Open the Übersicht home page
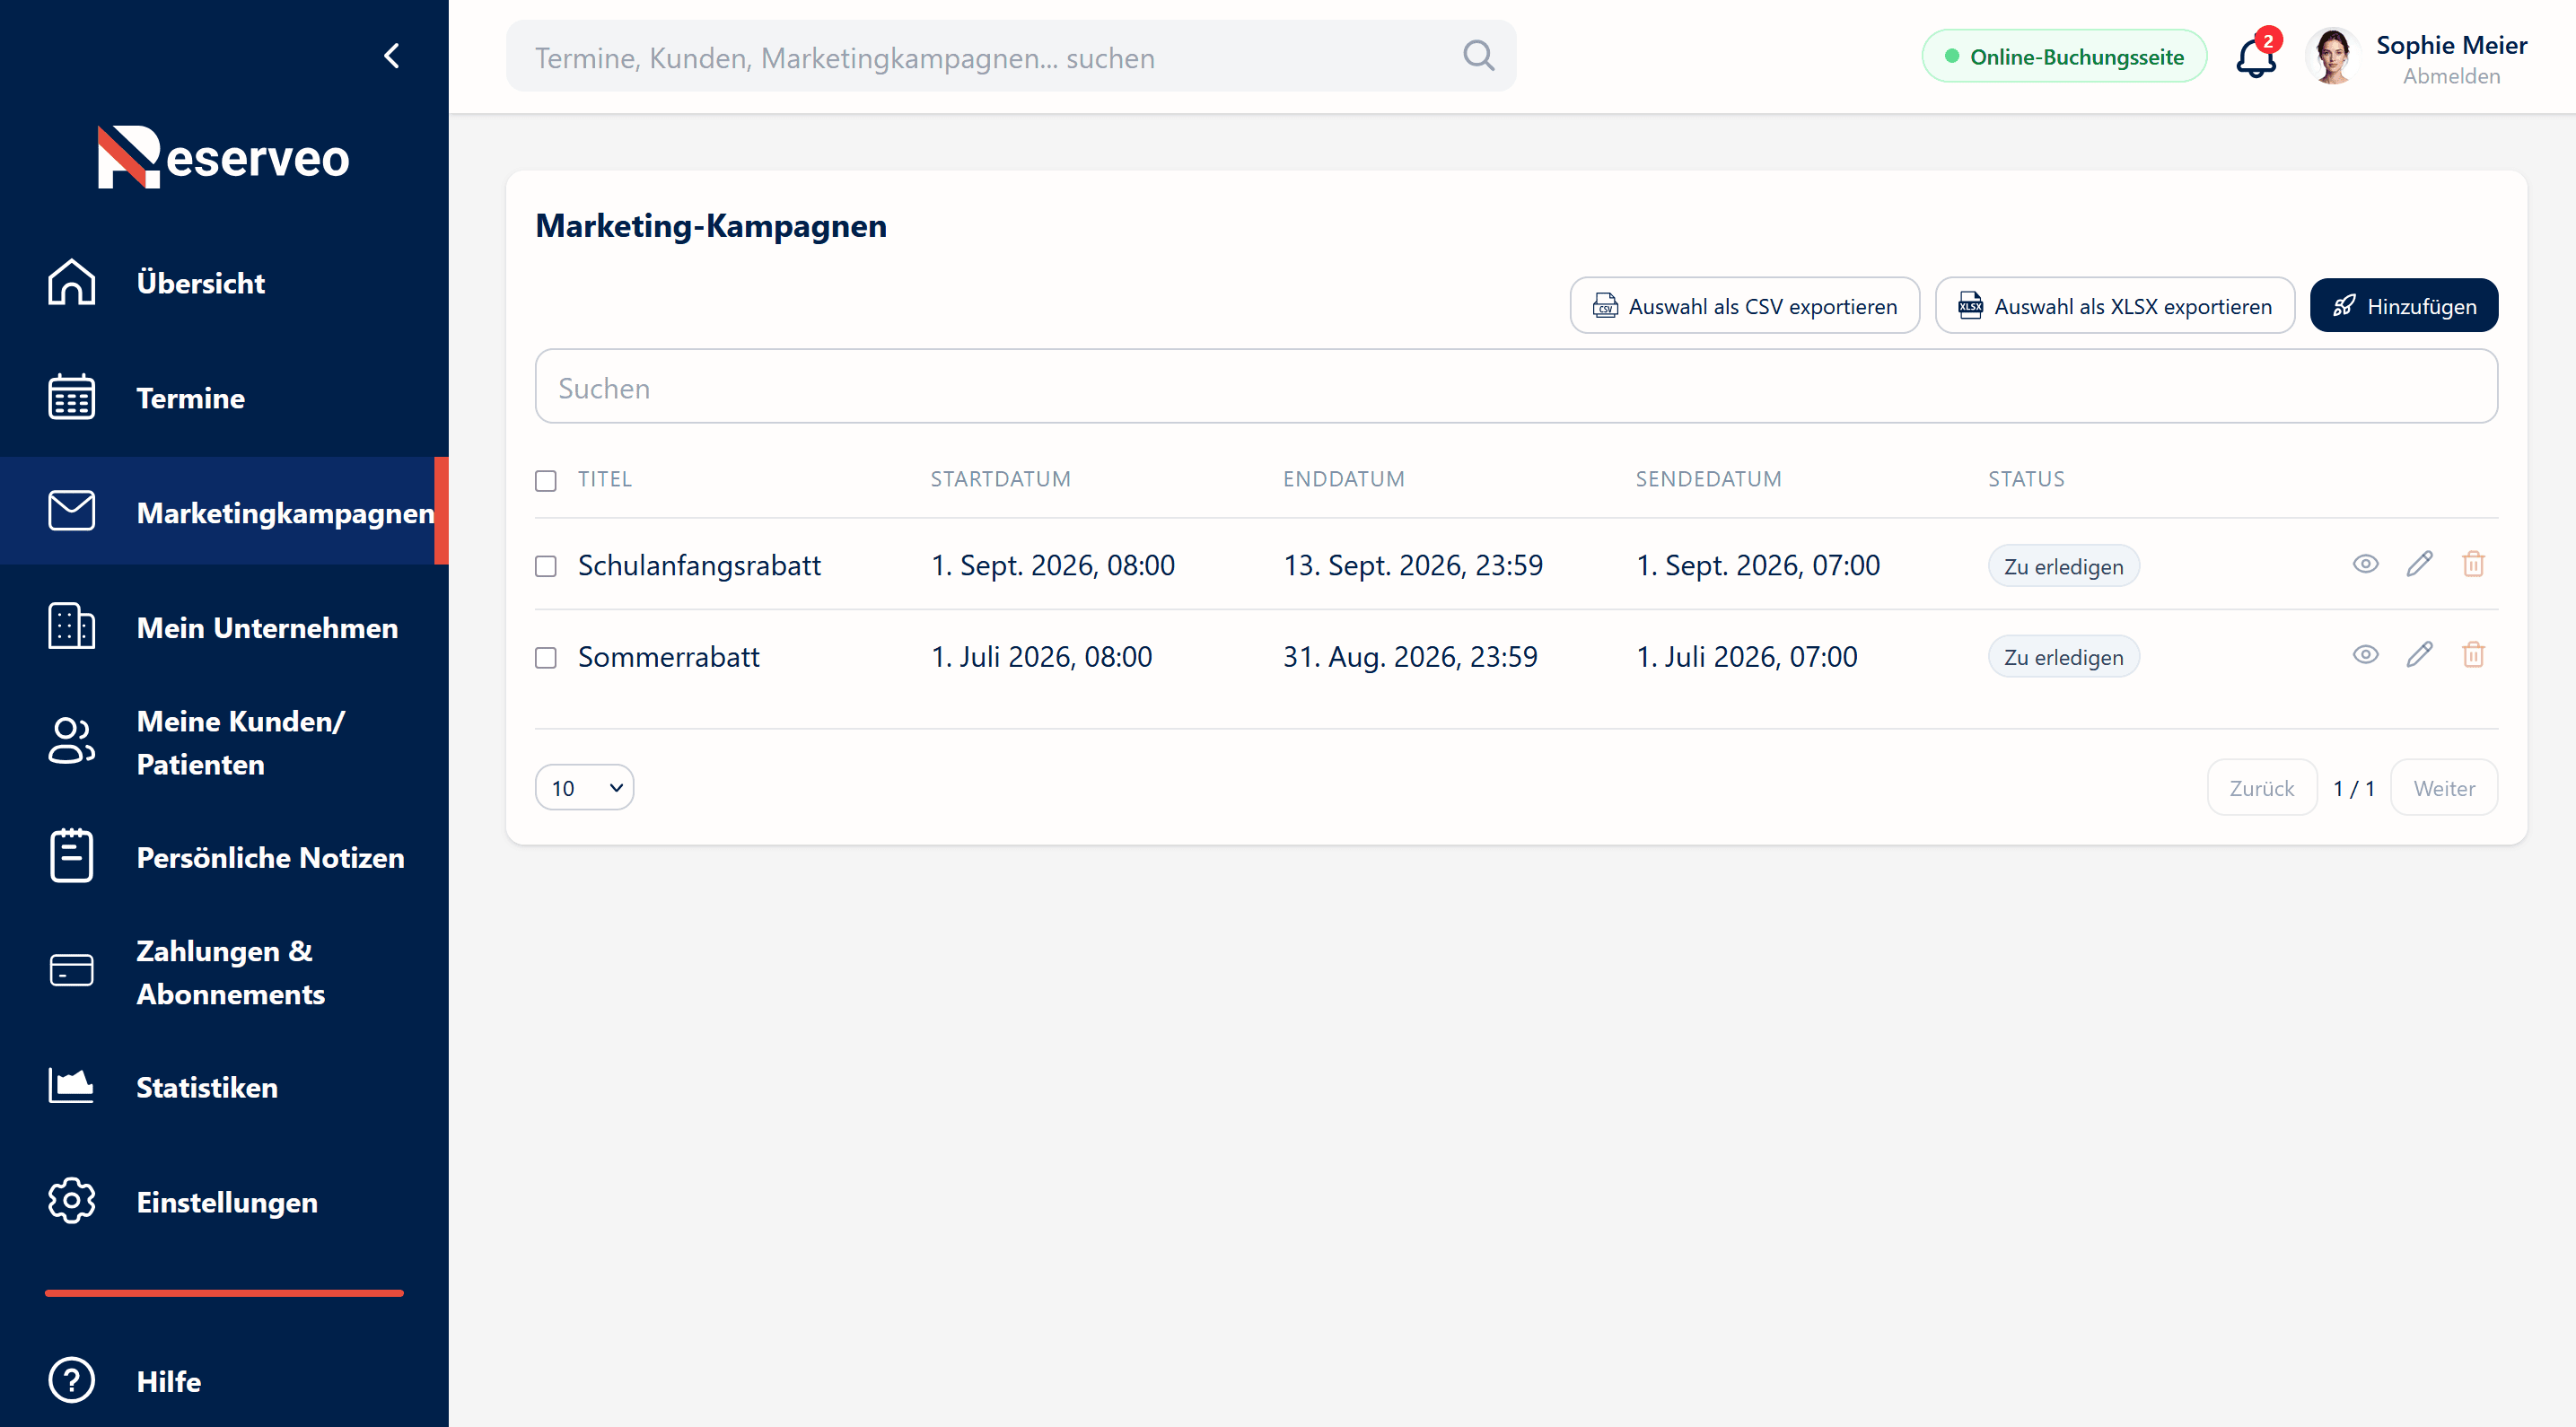 201,283
